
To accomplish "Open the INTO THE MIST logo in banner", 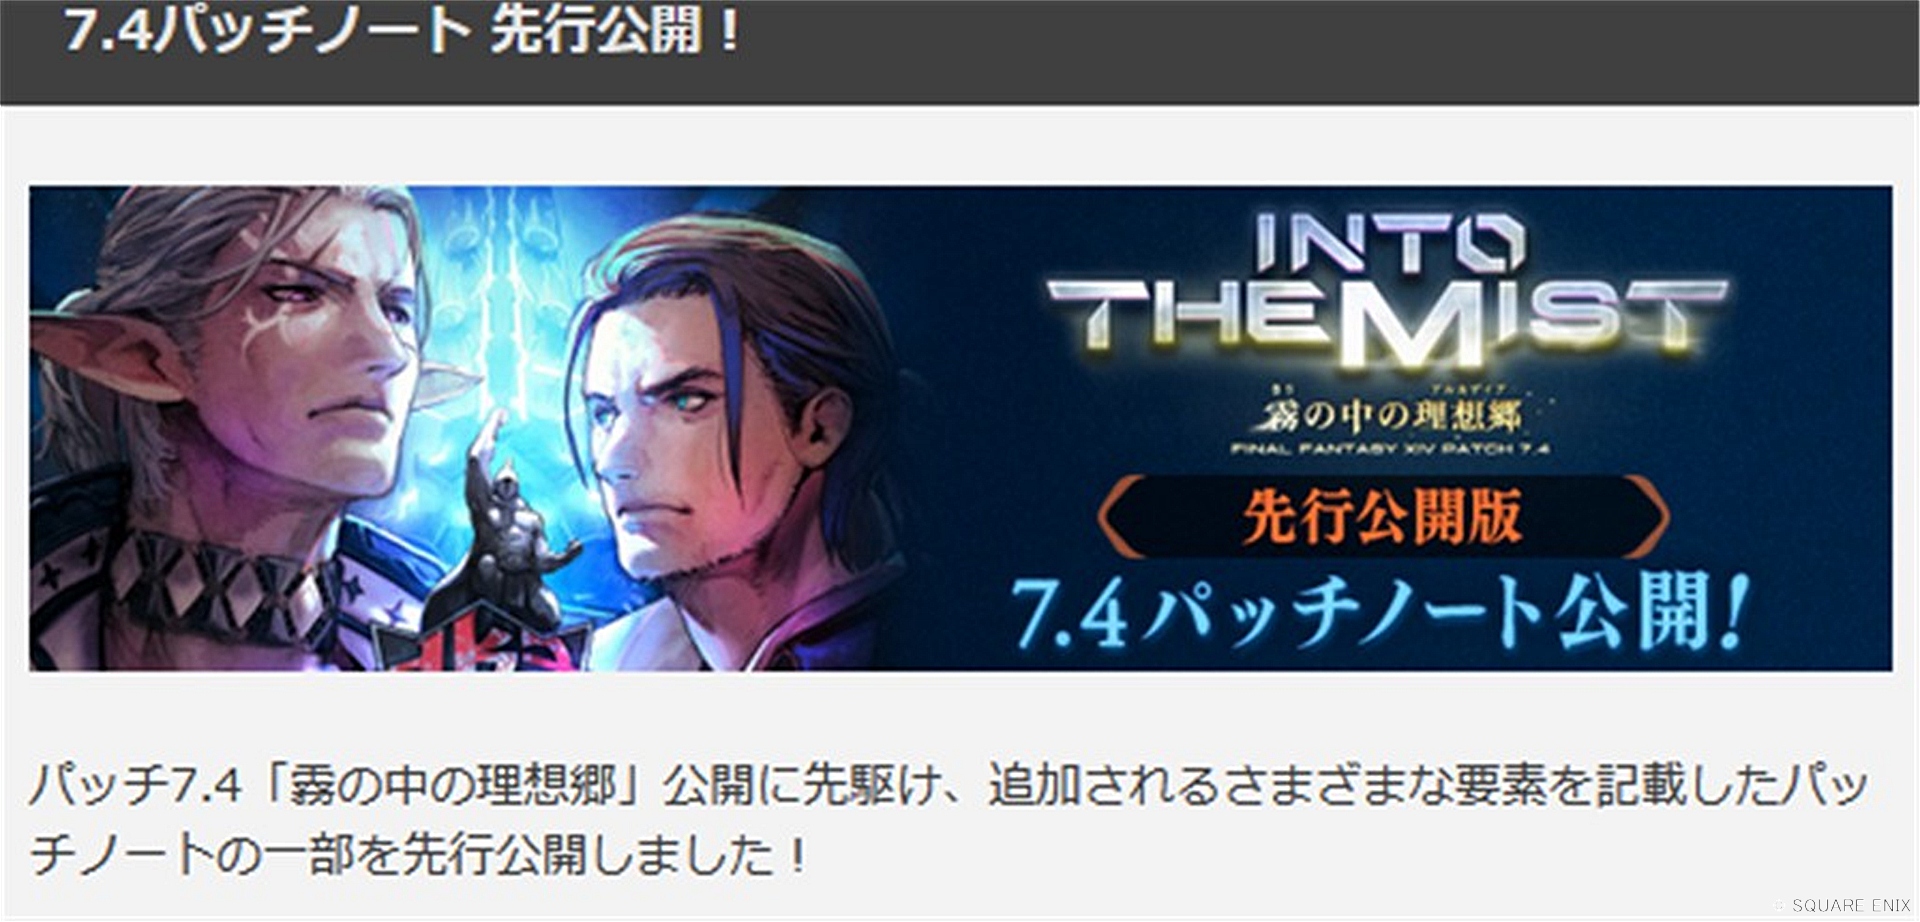I will click(x=1386, y=290).
